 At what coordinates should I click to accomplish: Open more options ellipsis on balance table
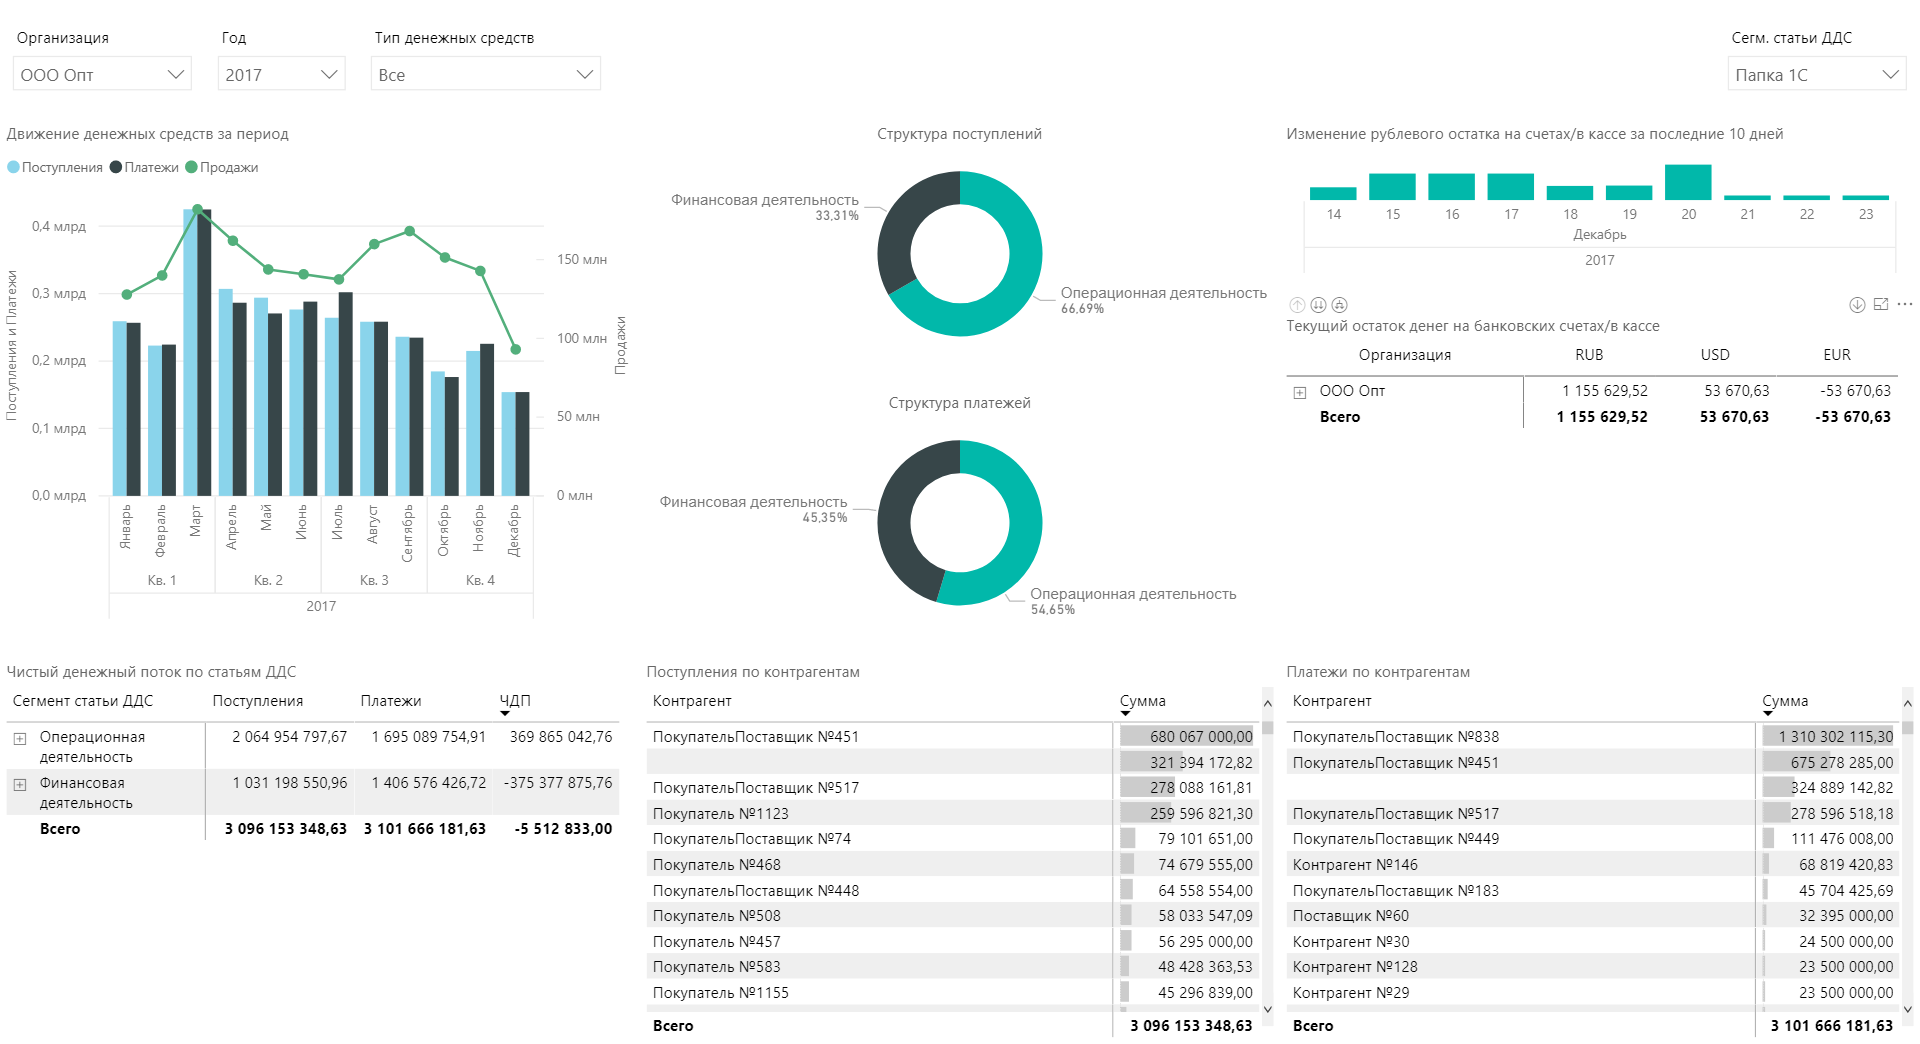(1904, 305)
